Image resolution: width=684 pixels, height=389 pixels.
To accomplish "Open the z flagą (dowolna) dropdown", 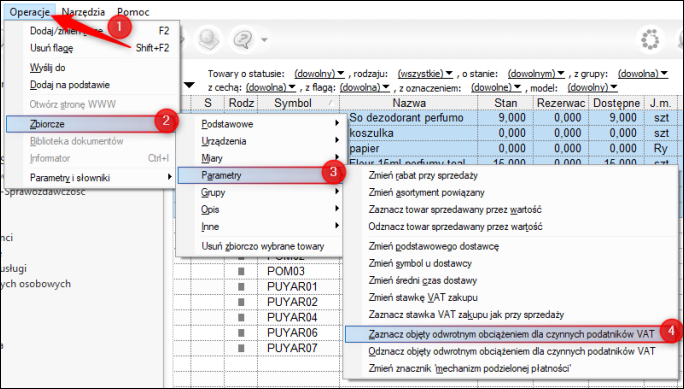I will 365,88.
